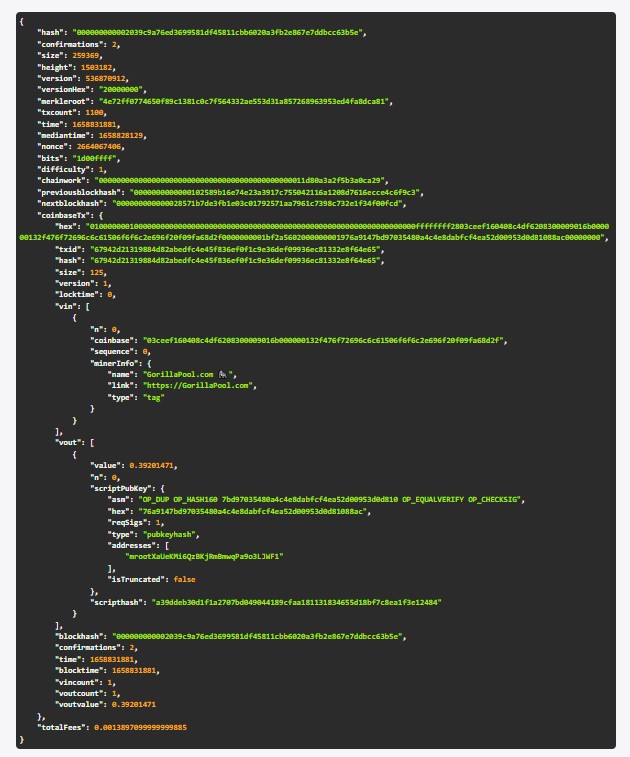630x757 pixels.
Task: Click the "reqSigs" key
Action: 125,522
